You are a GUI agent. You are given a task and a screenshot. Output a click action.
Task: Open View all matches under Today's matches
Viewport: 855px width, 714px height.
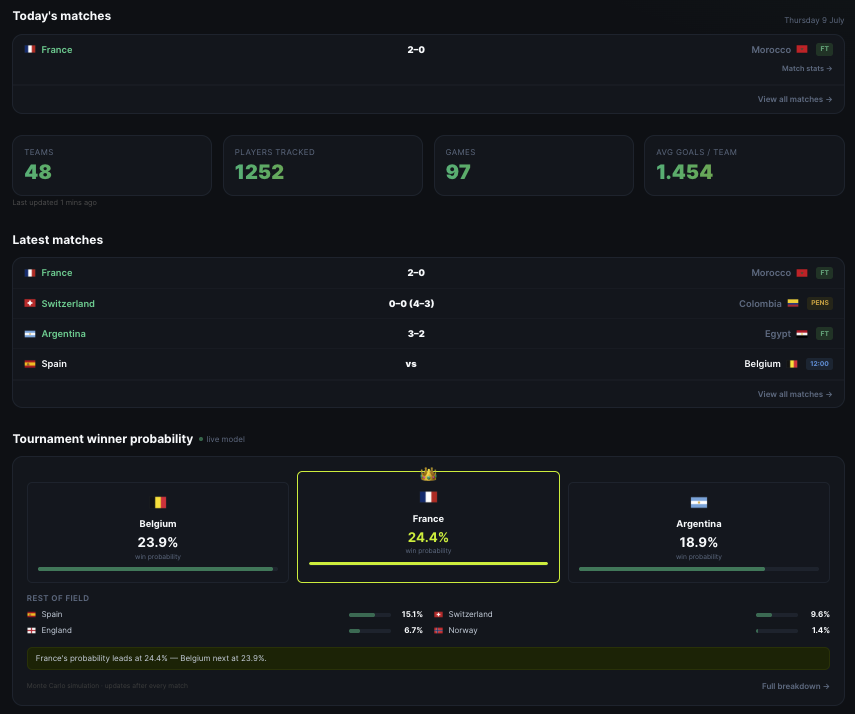[x=794, y=99]
